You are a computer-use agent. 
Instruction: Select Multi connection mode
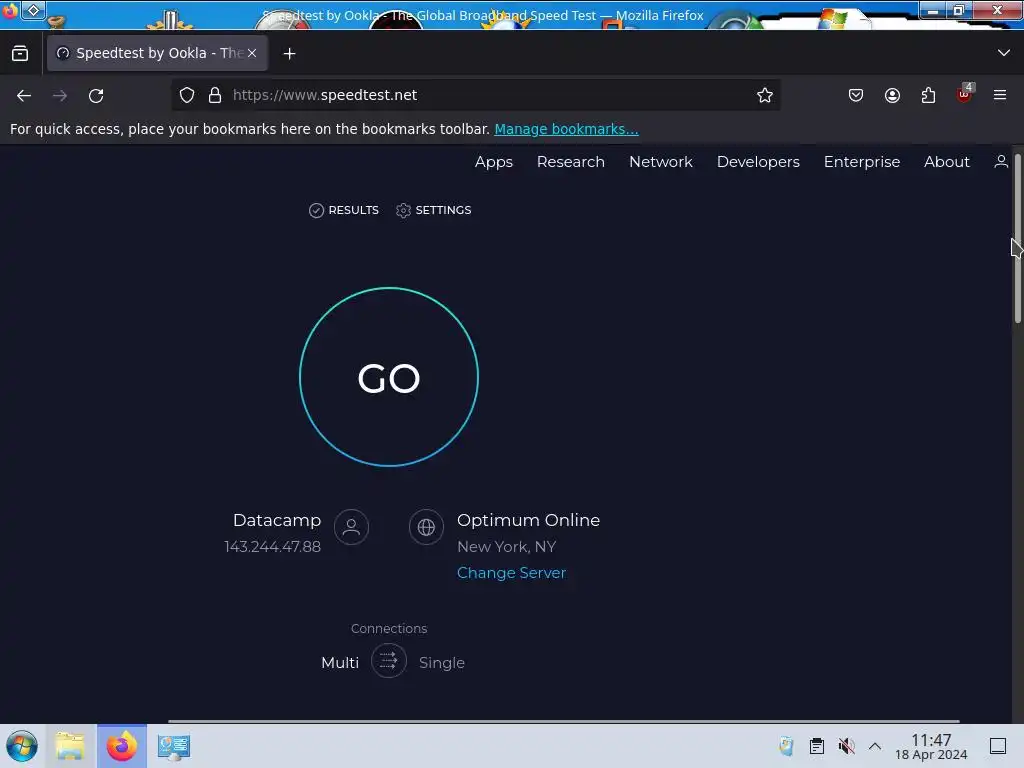pos(340,662)
